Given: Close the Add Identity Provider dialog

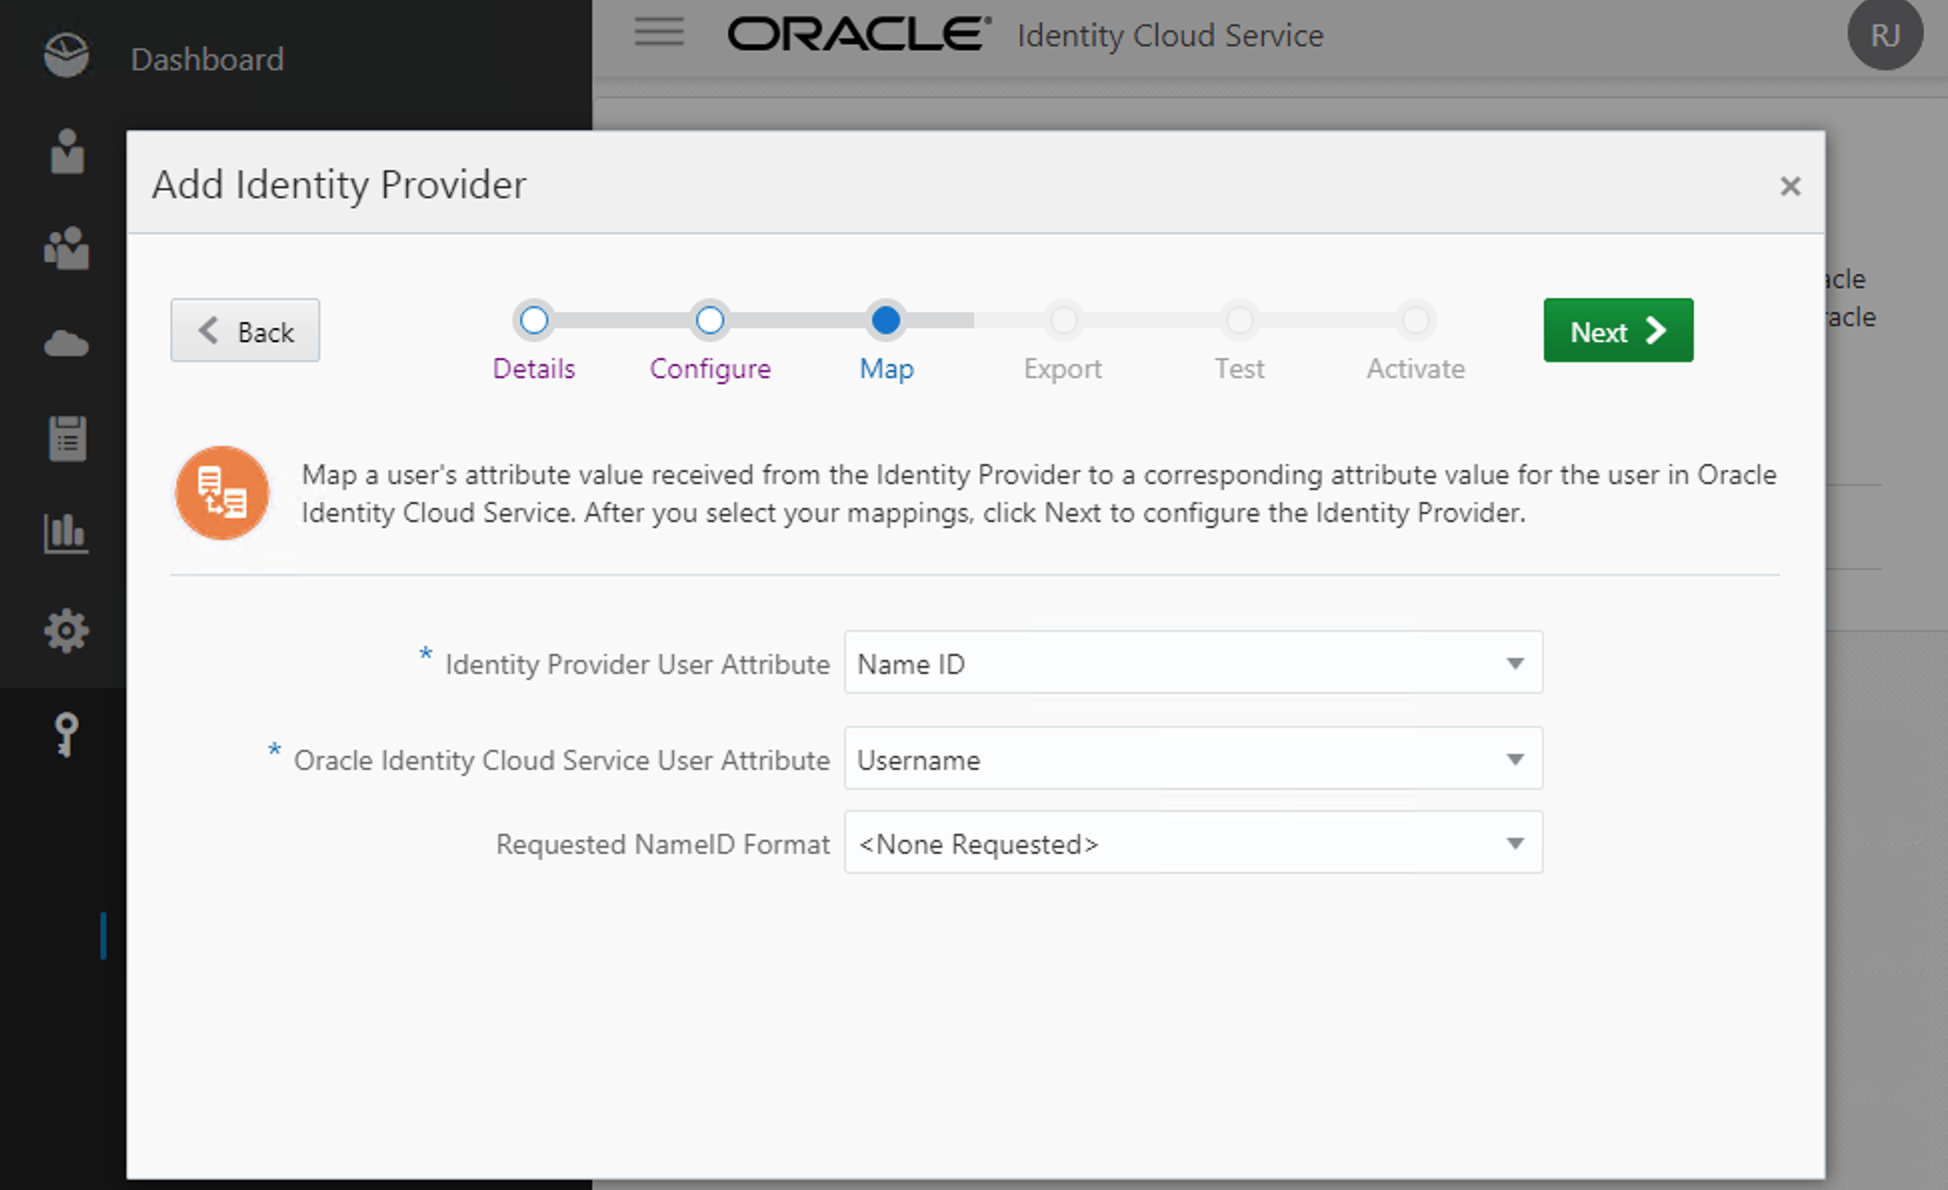Looking at the screenshot, I should [1790, 186].
